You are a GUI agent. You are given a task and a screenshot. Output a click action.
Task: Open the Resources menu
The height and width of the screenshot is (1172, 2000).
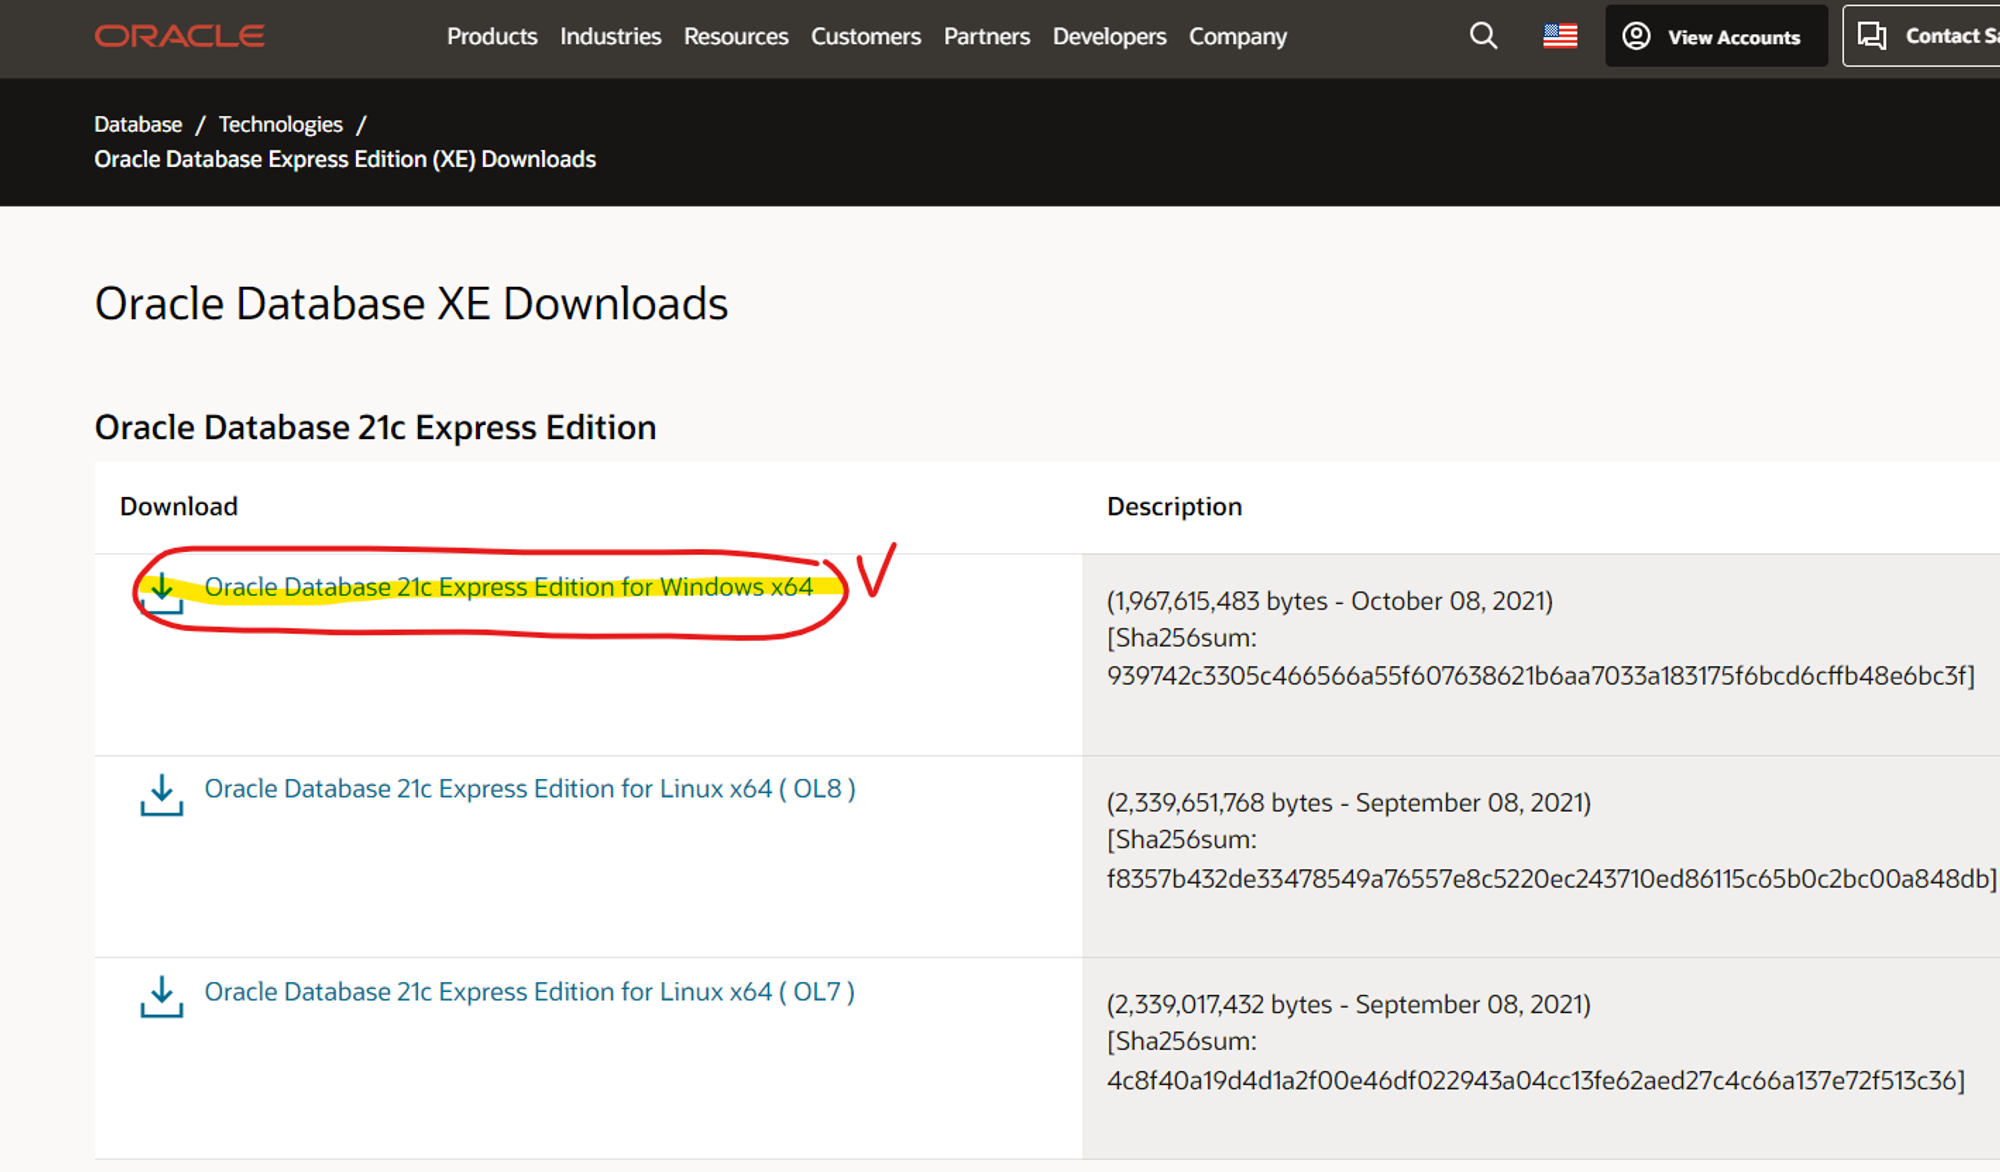(x=736, y=36)
